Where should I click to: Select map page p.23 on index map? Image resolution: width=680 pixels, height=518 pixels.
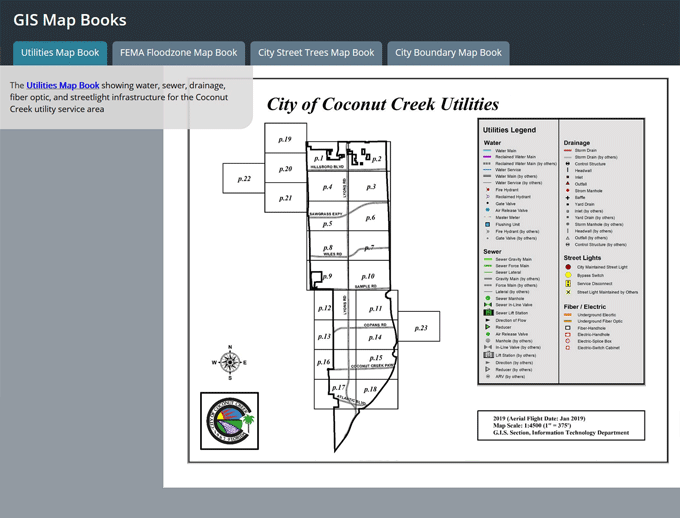[x=420, y=328]
